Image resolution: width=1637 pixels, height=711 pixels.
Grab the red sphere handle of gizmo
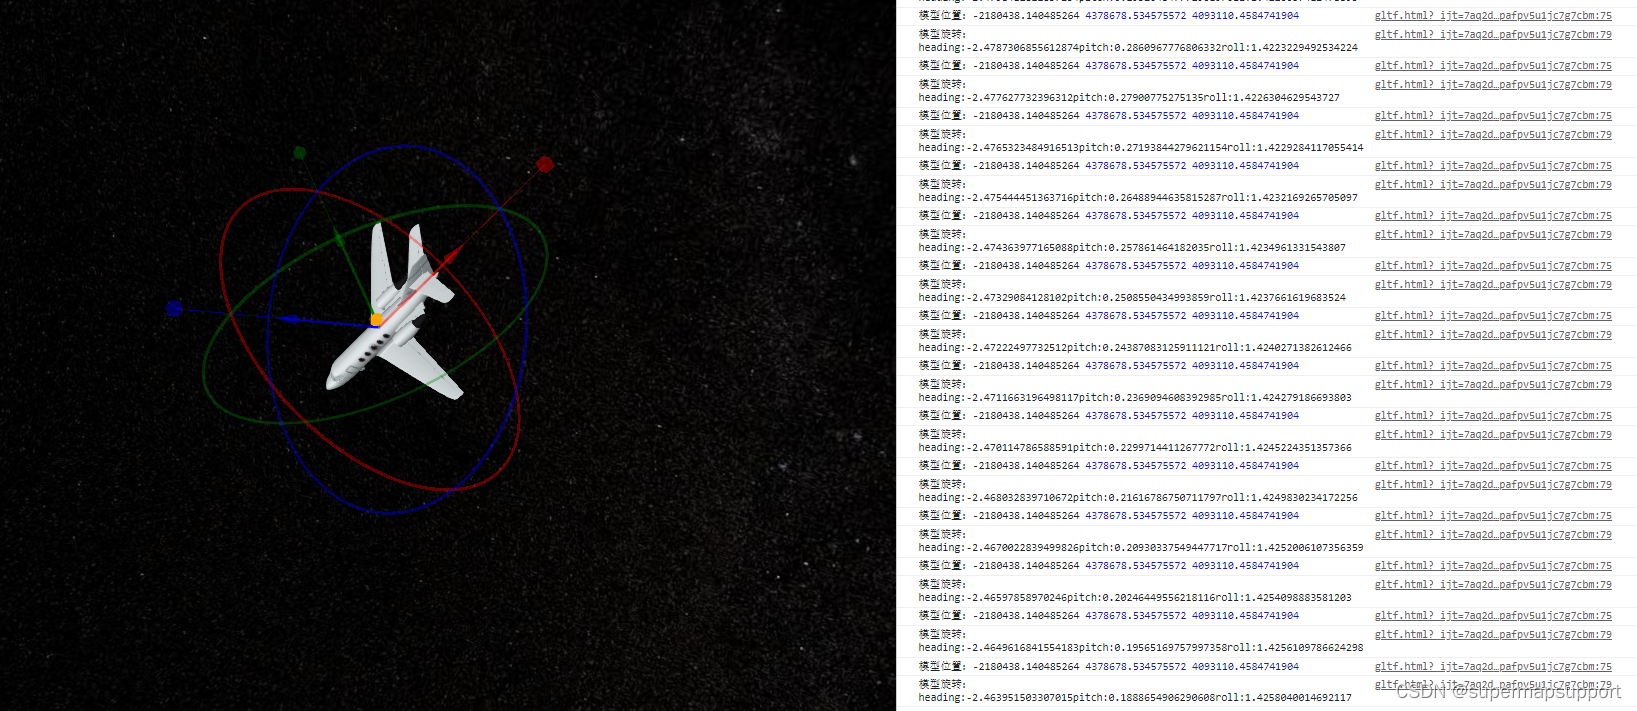(545, 164)
